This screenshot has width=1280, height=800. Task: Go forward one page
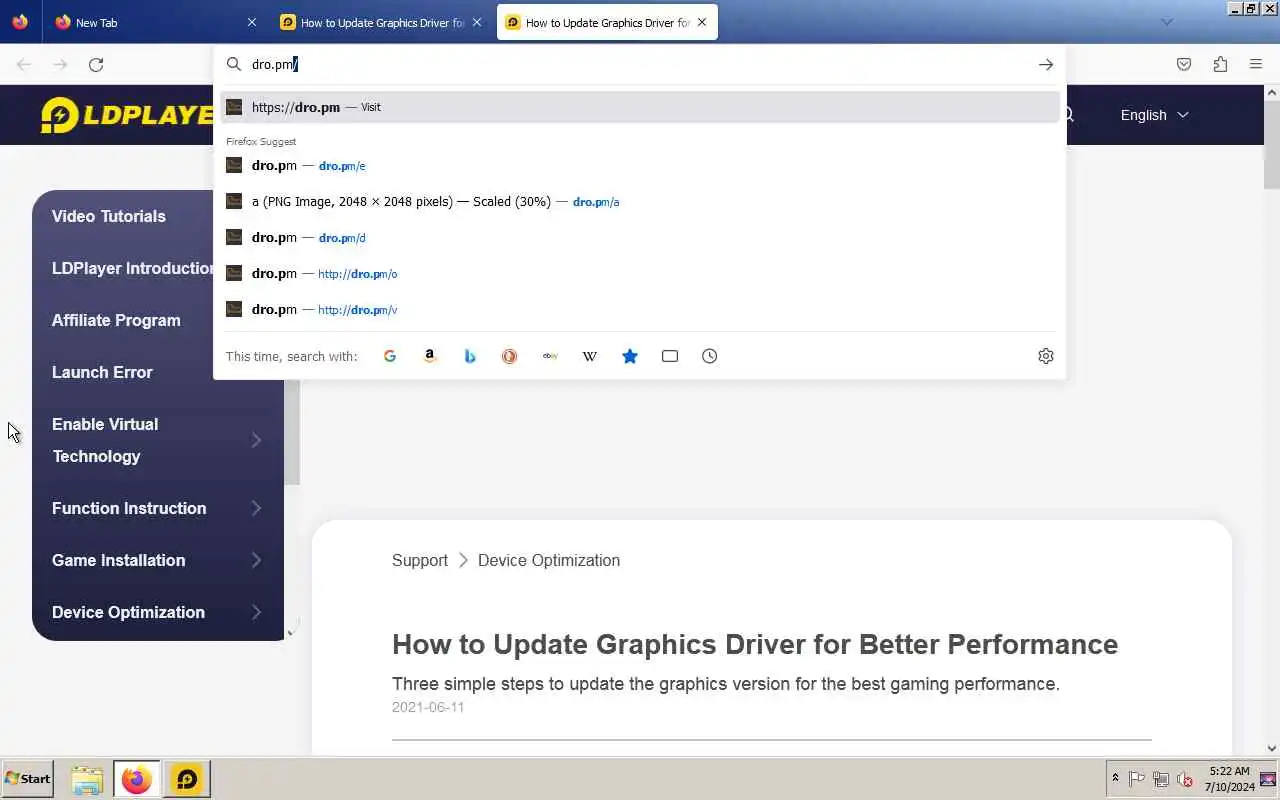click(60, 65)
